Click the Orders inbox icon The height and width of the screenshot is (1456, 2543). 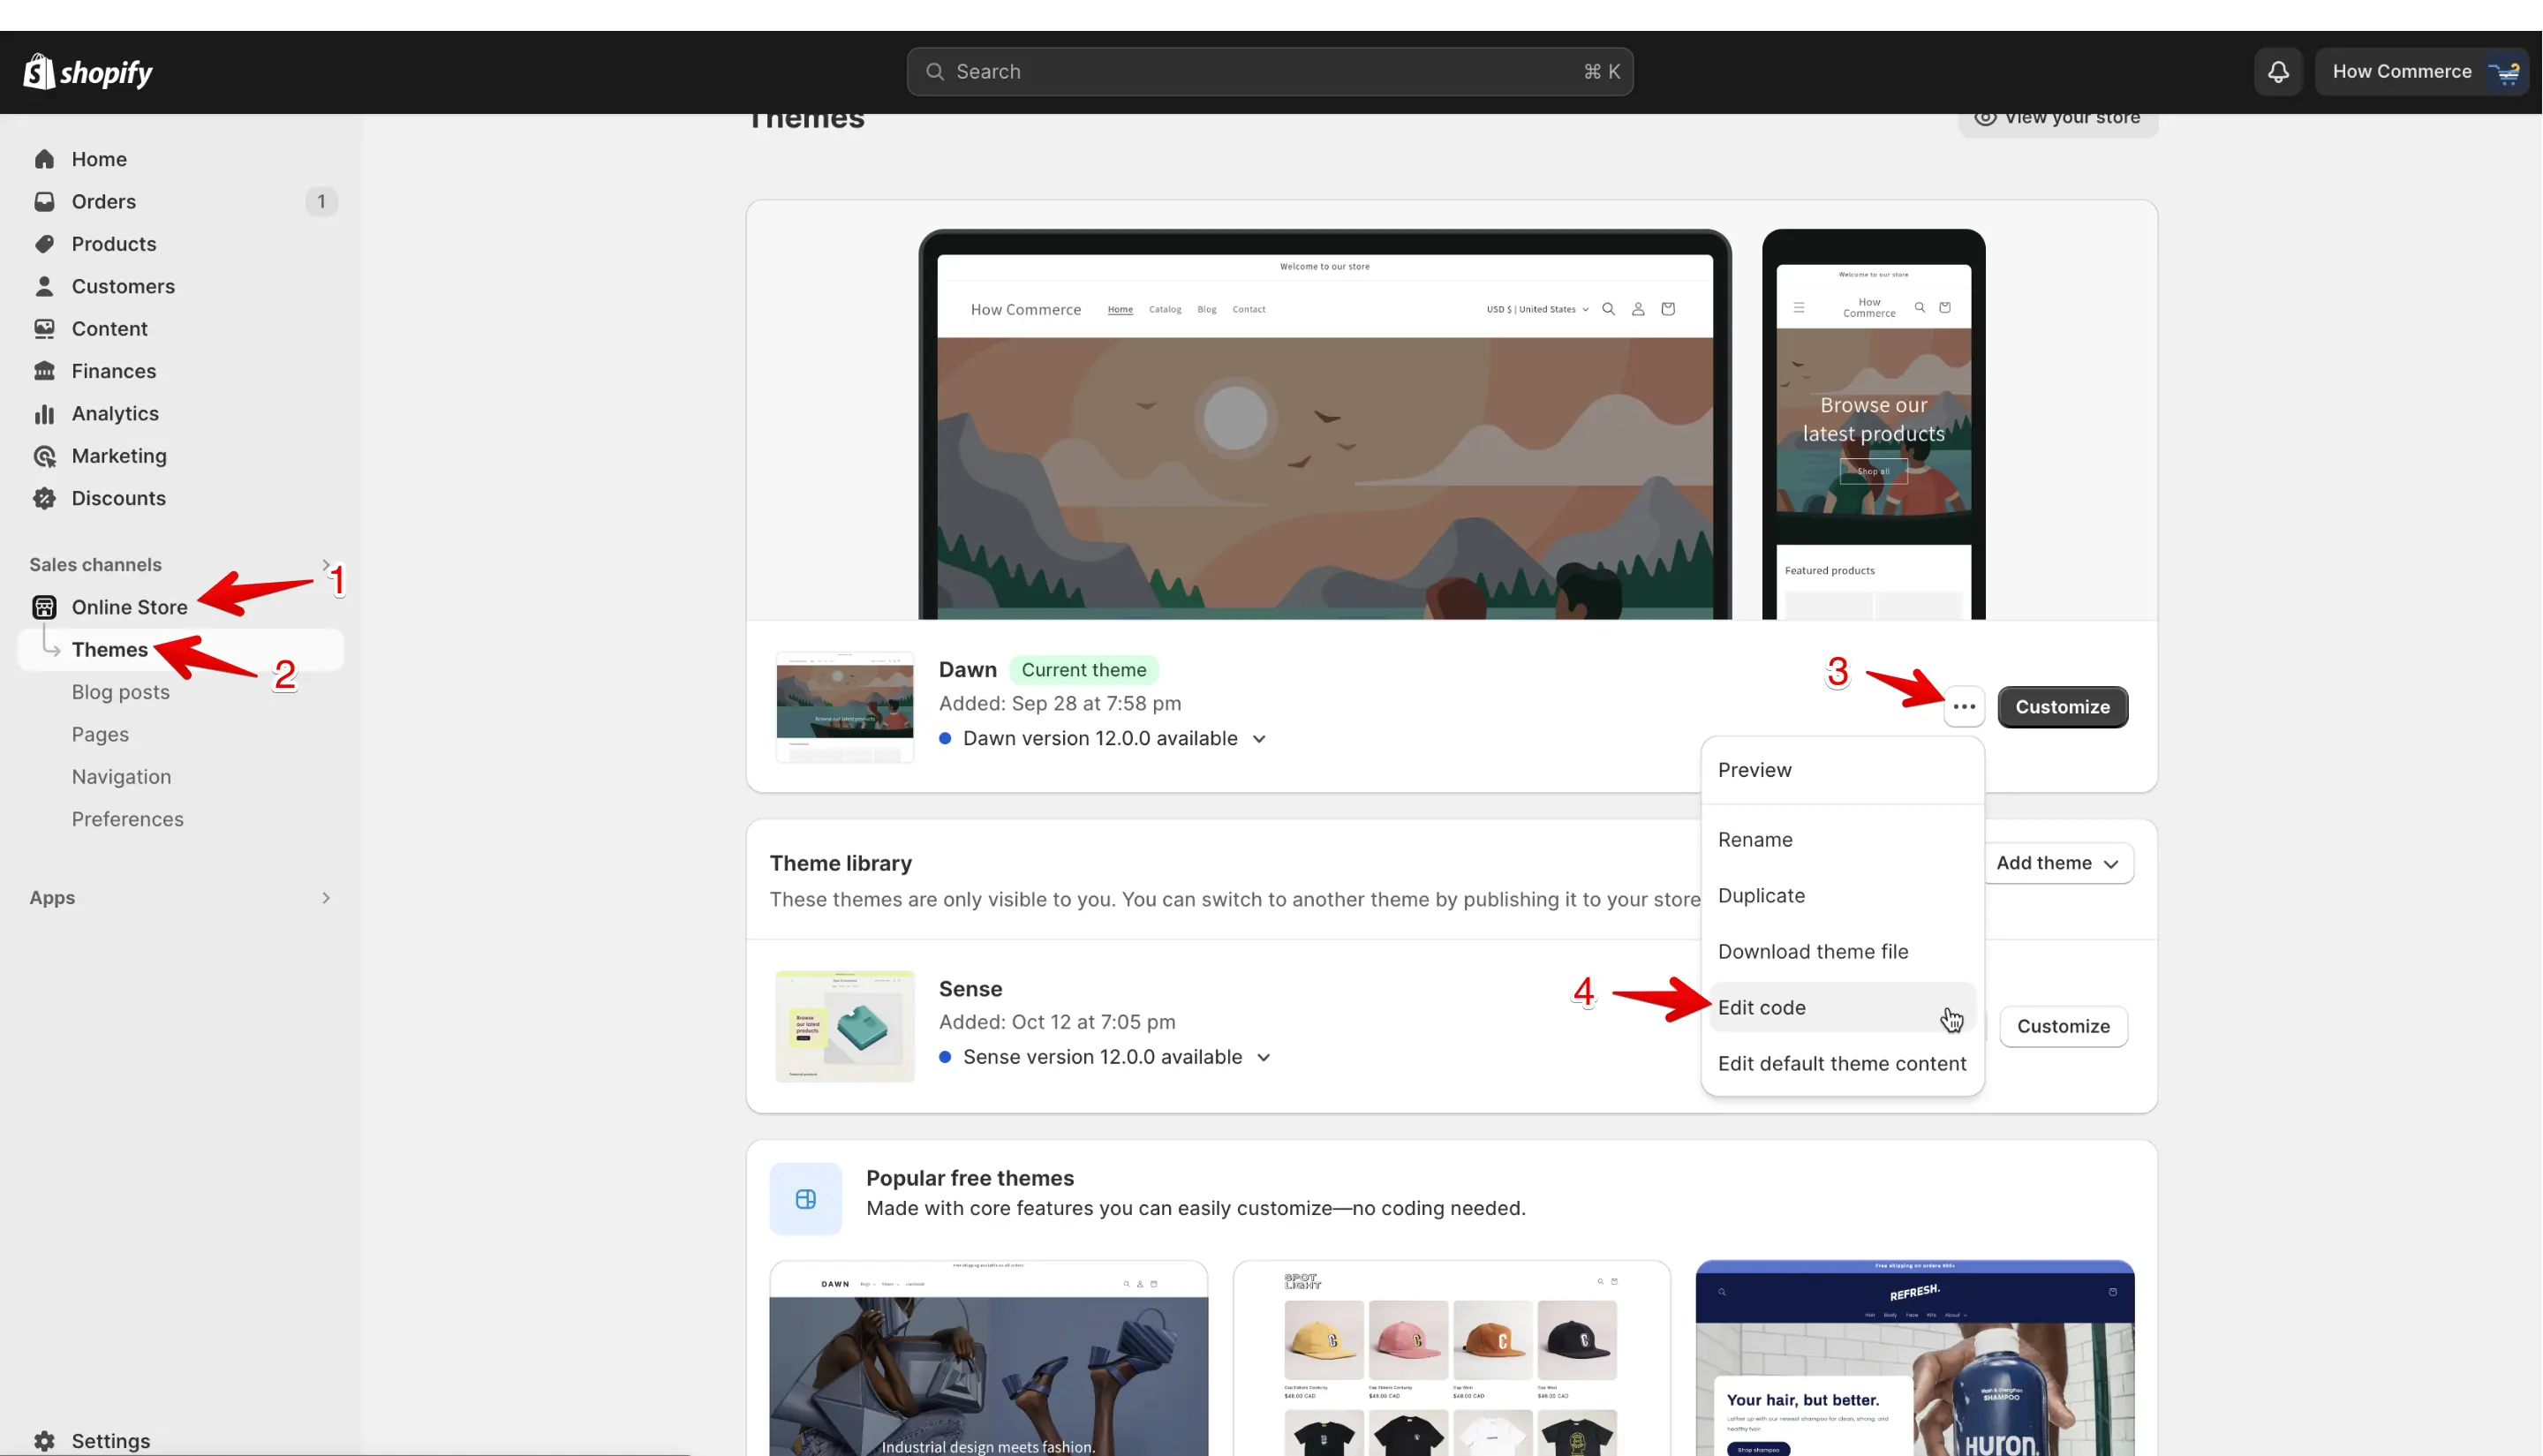pyautogui.click(x=44, y=201)
